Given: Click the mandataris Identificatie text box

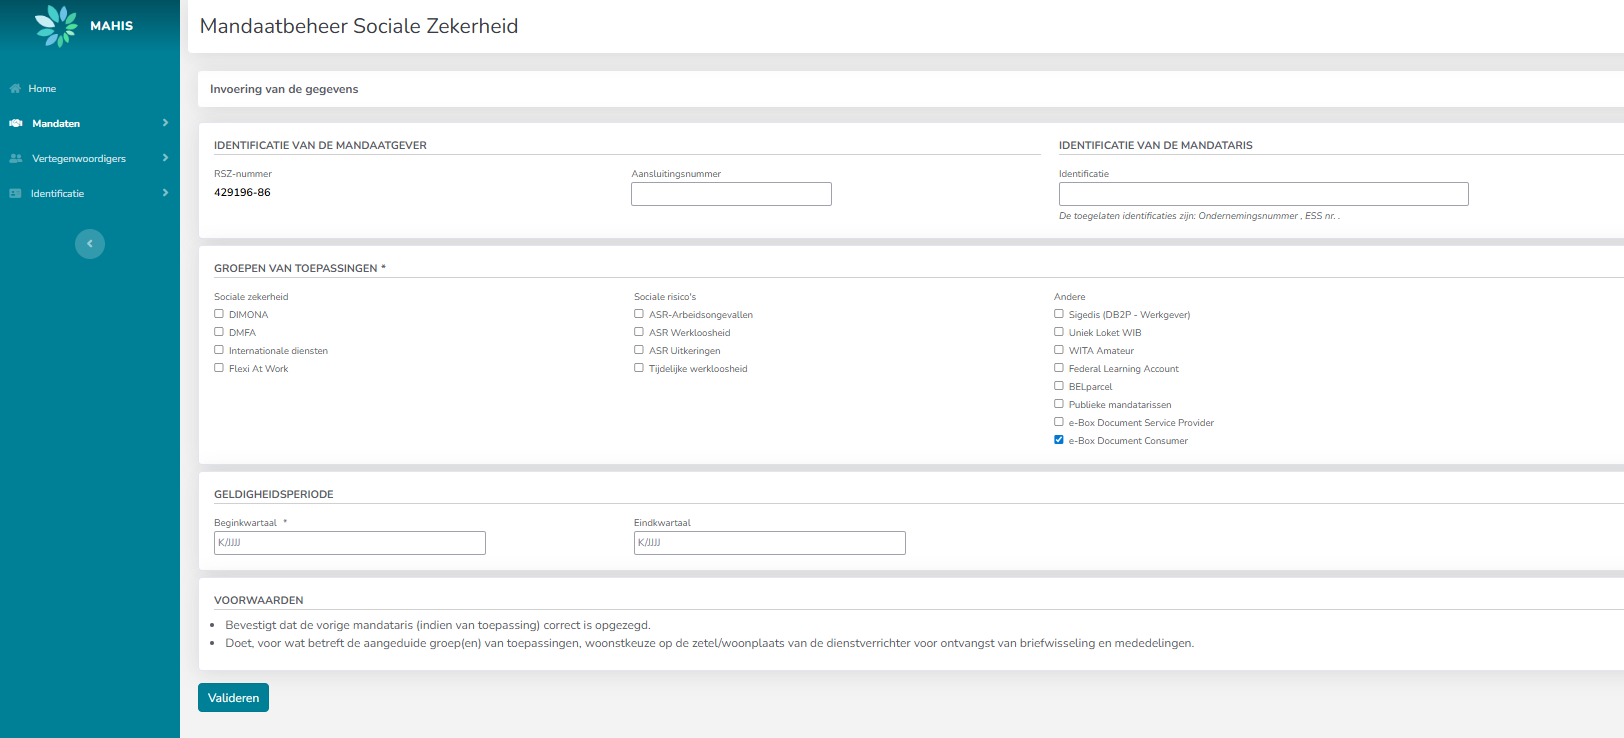Looking at the screenshot, I should 1263,194.
